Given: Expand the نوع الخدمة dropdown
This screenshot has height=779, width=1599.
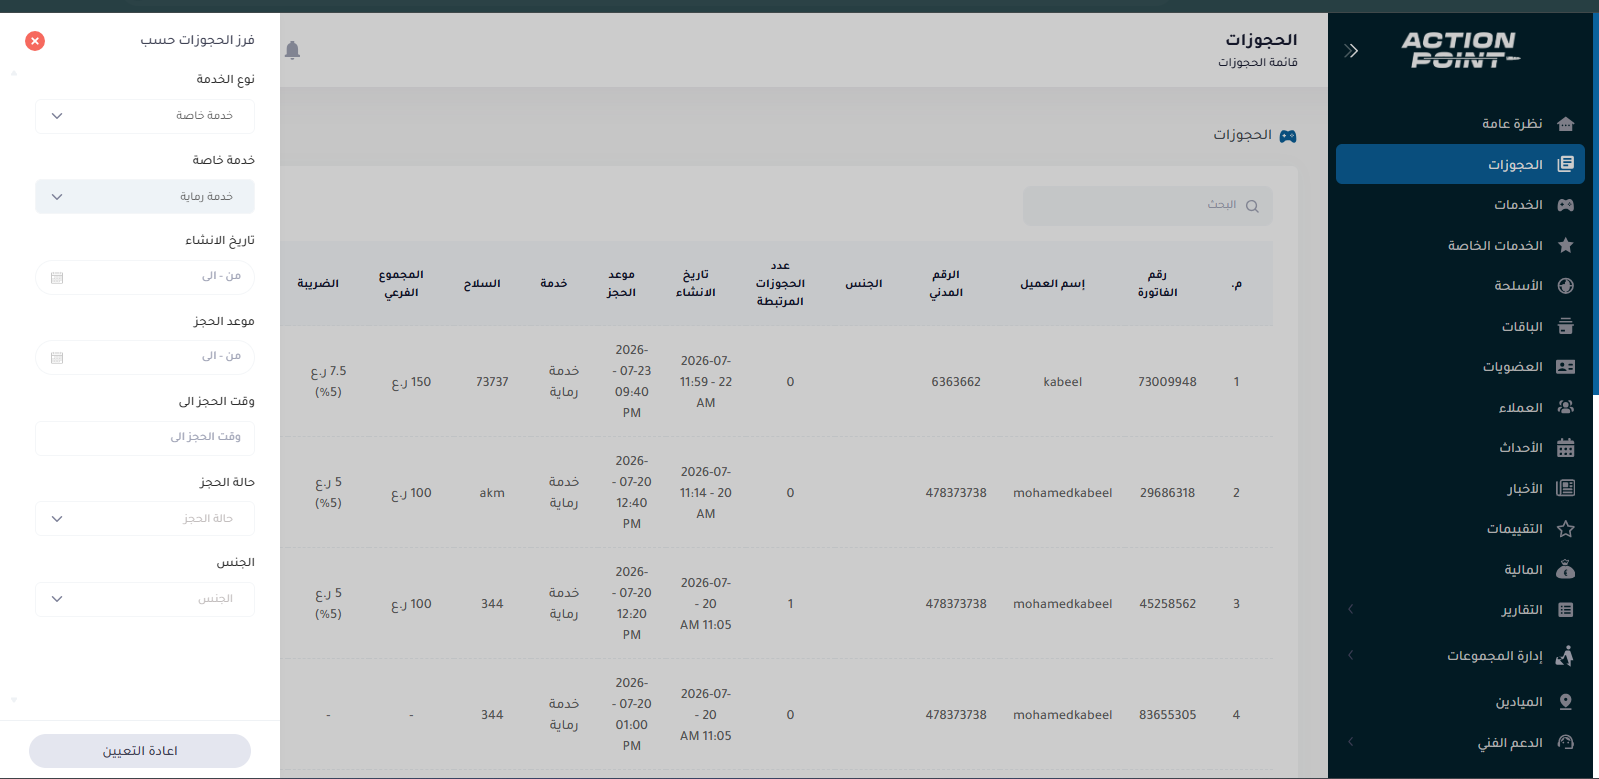Looking at the screenshot, I should tap(145, 116).
